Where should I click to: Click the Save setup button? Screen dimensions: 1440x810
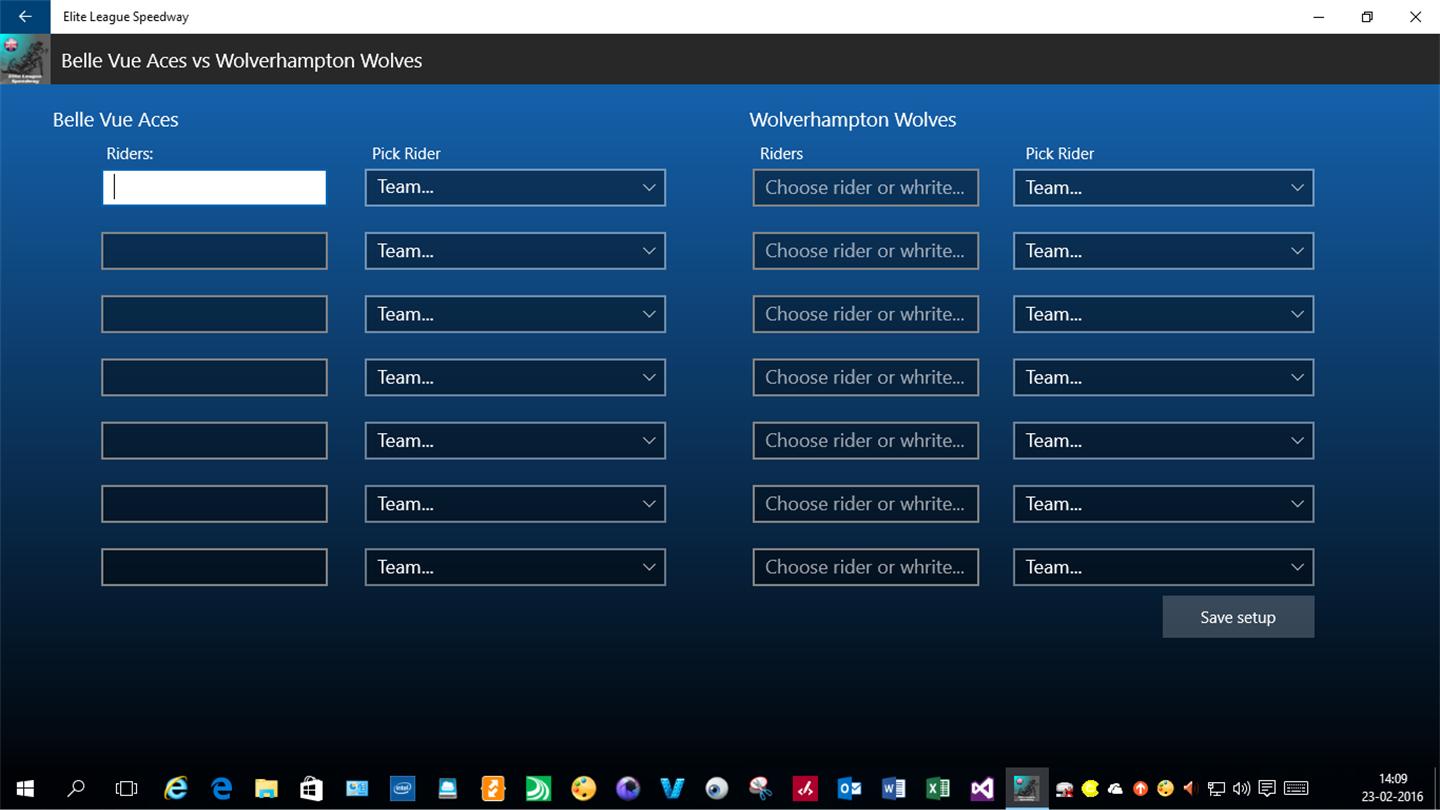click(1238, 617)
